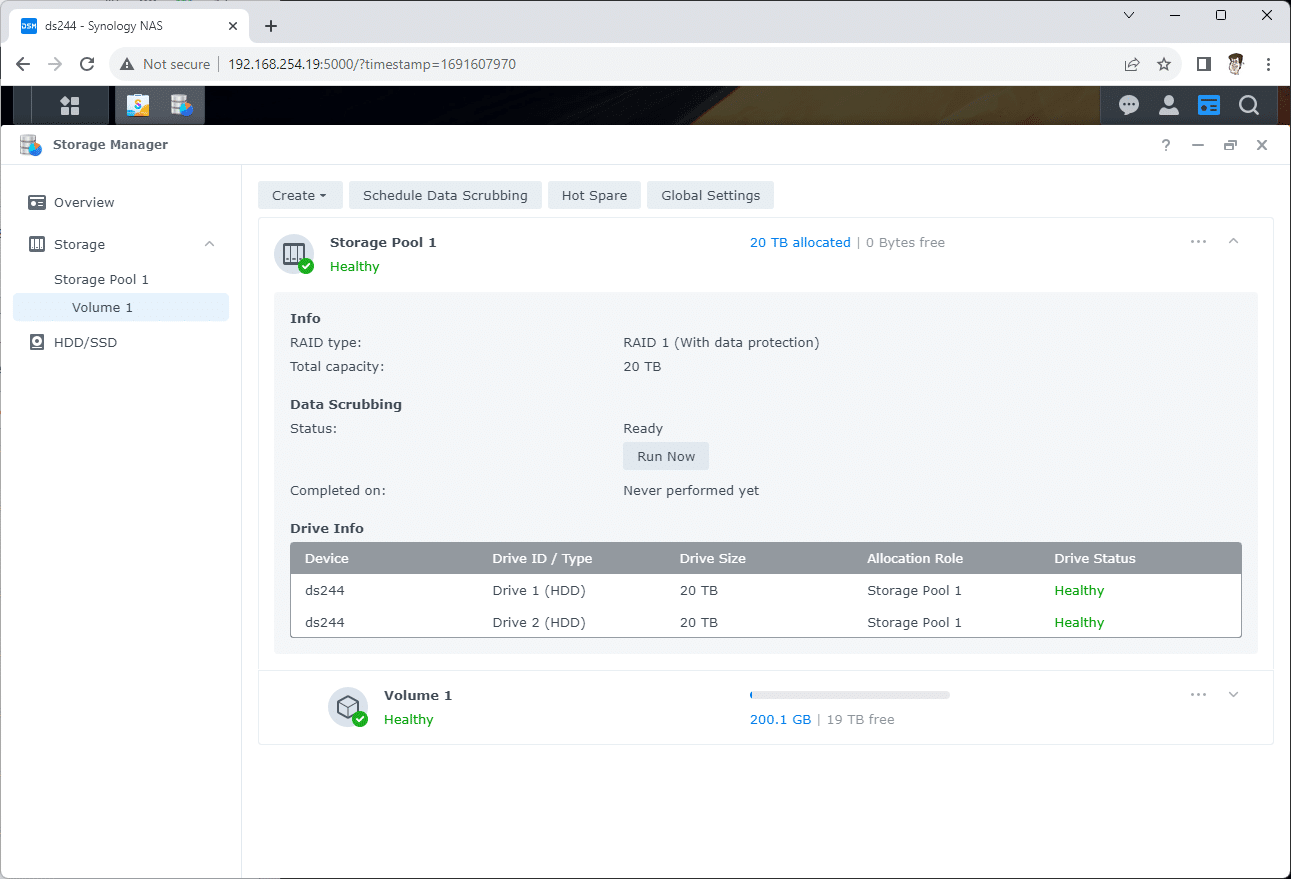Viewport: 1291px width, 879px height.
Task: Click Volume 1 200.1 GB usage link
Action: (x=780, y=719)
